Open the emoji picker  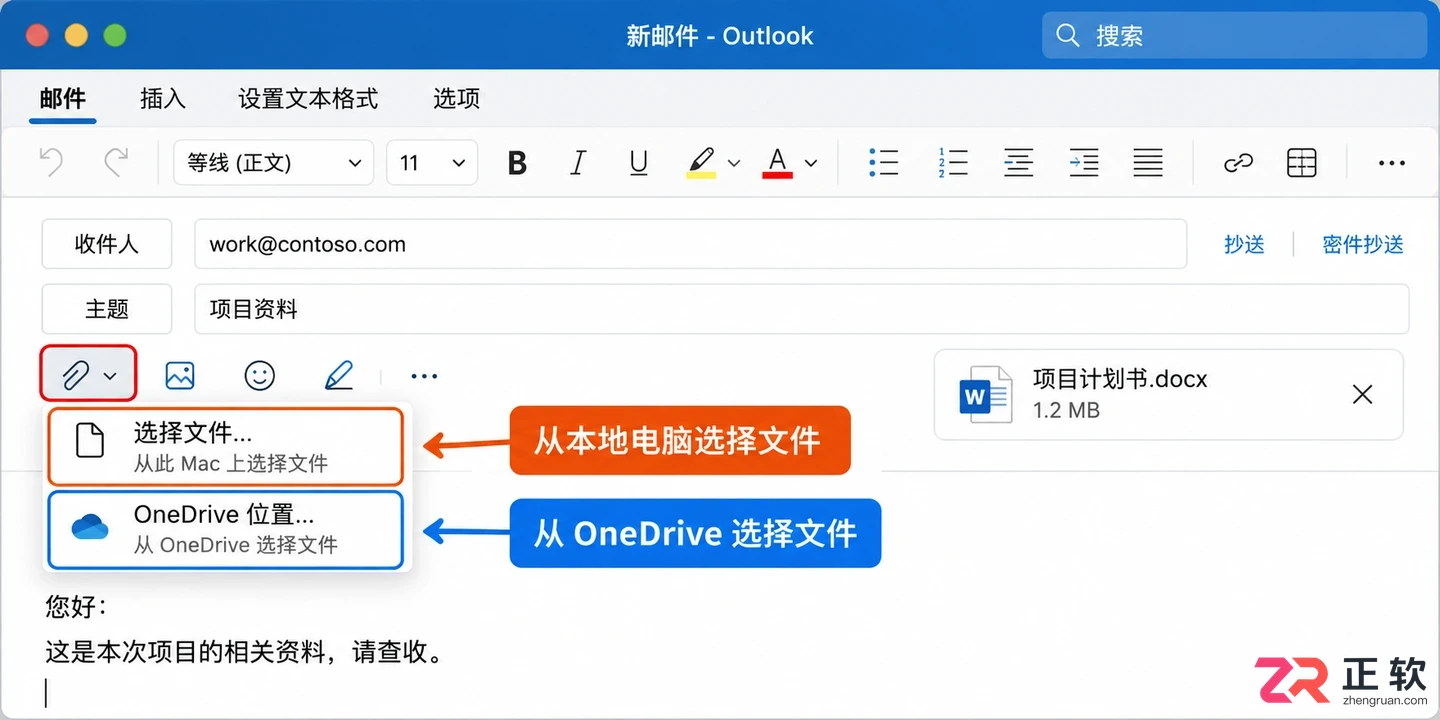coord(260,375)
